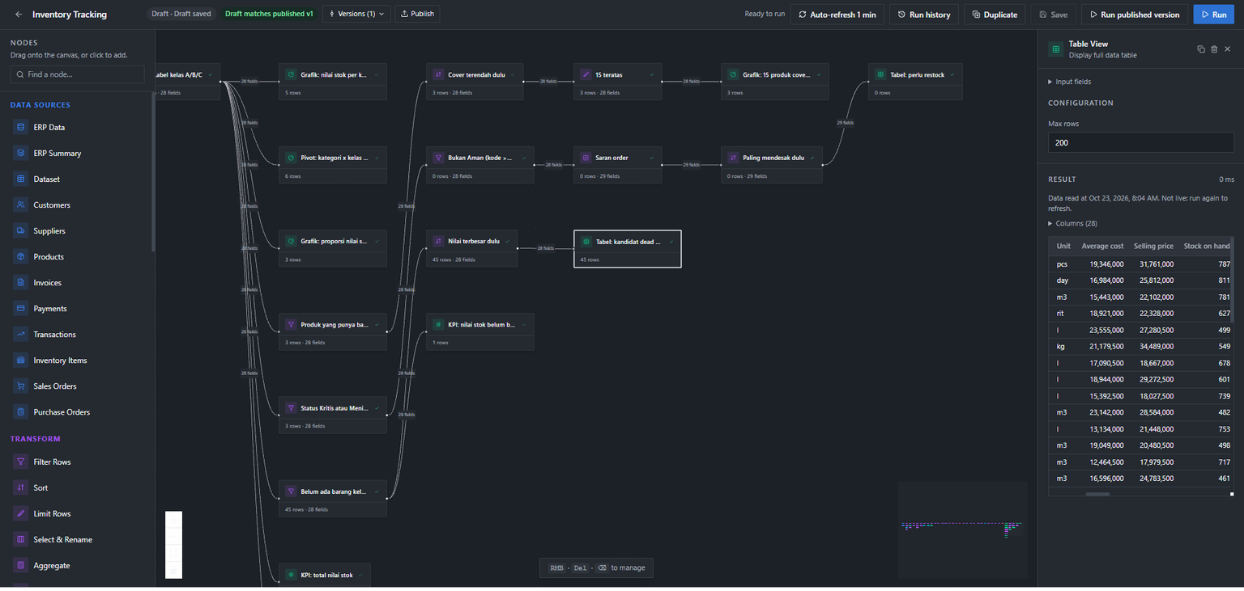Add the ERP Data source node

pos(77,127)
